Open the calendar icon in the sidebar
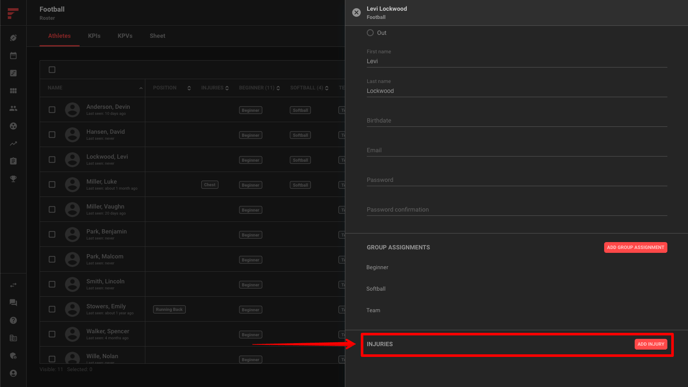The image size is (688, 387). coord(13,56)
